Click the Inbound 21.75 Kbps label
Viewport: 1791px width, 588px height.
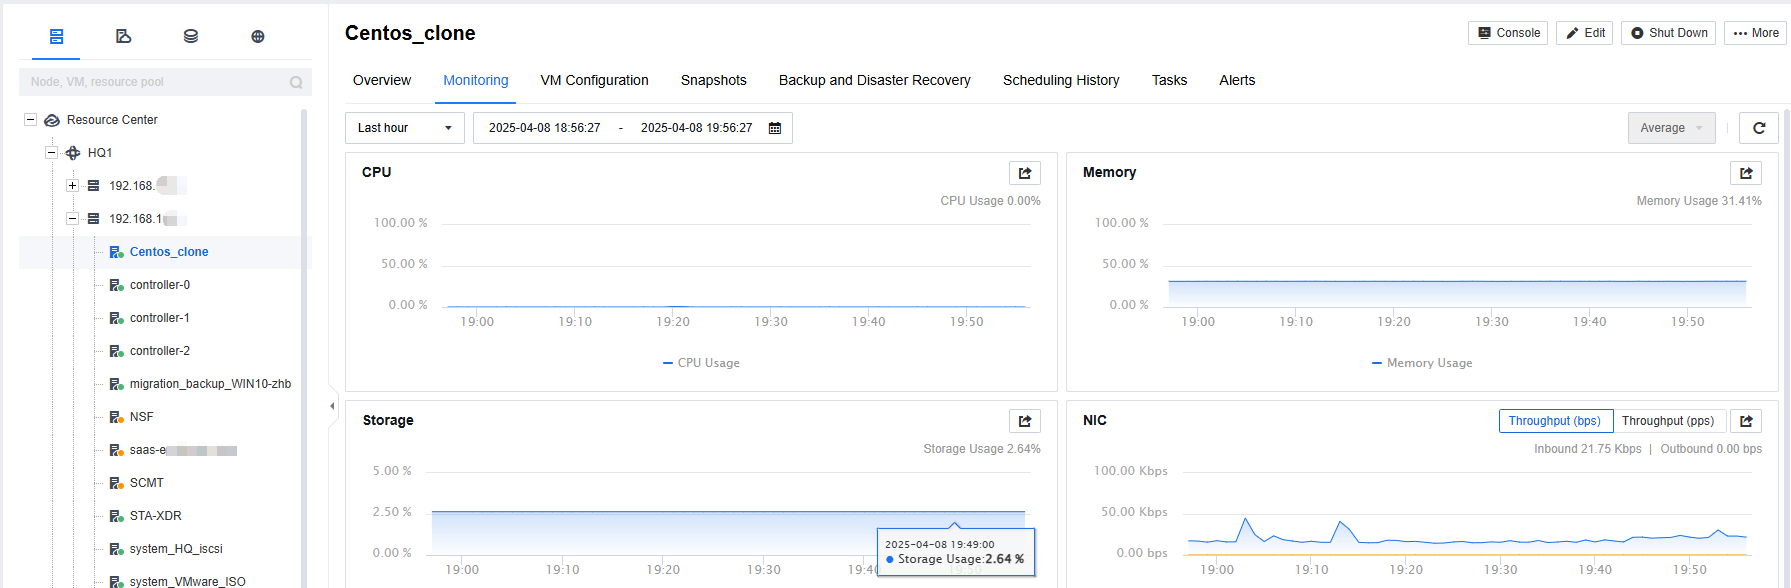pyautogui.click(x=1588, y=449)
